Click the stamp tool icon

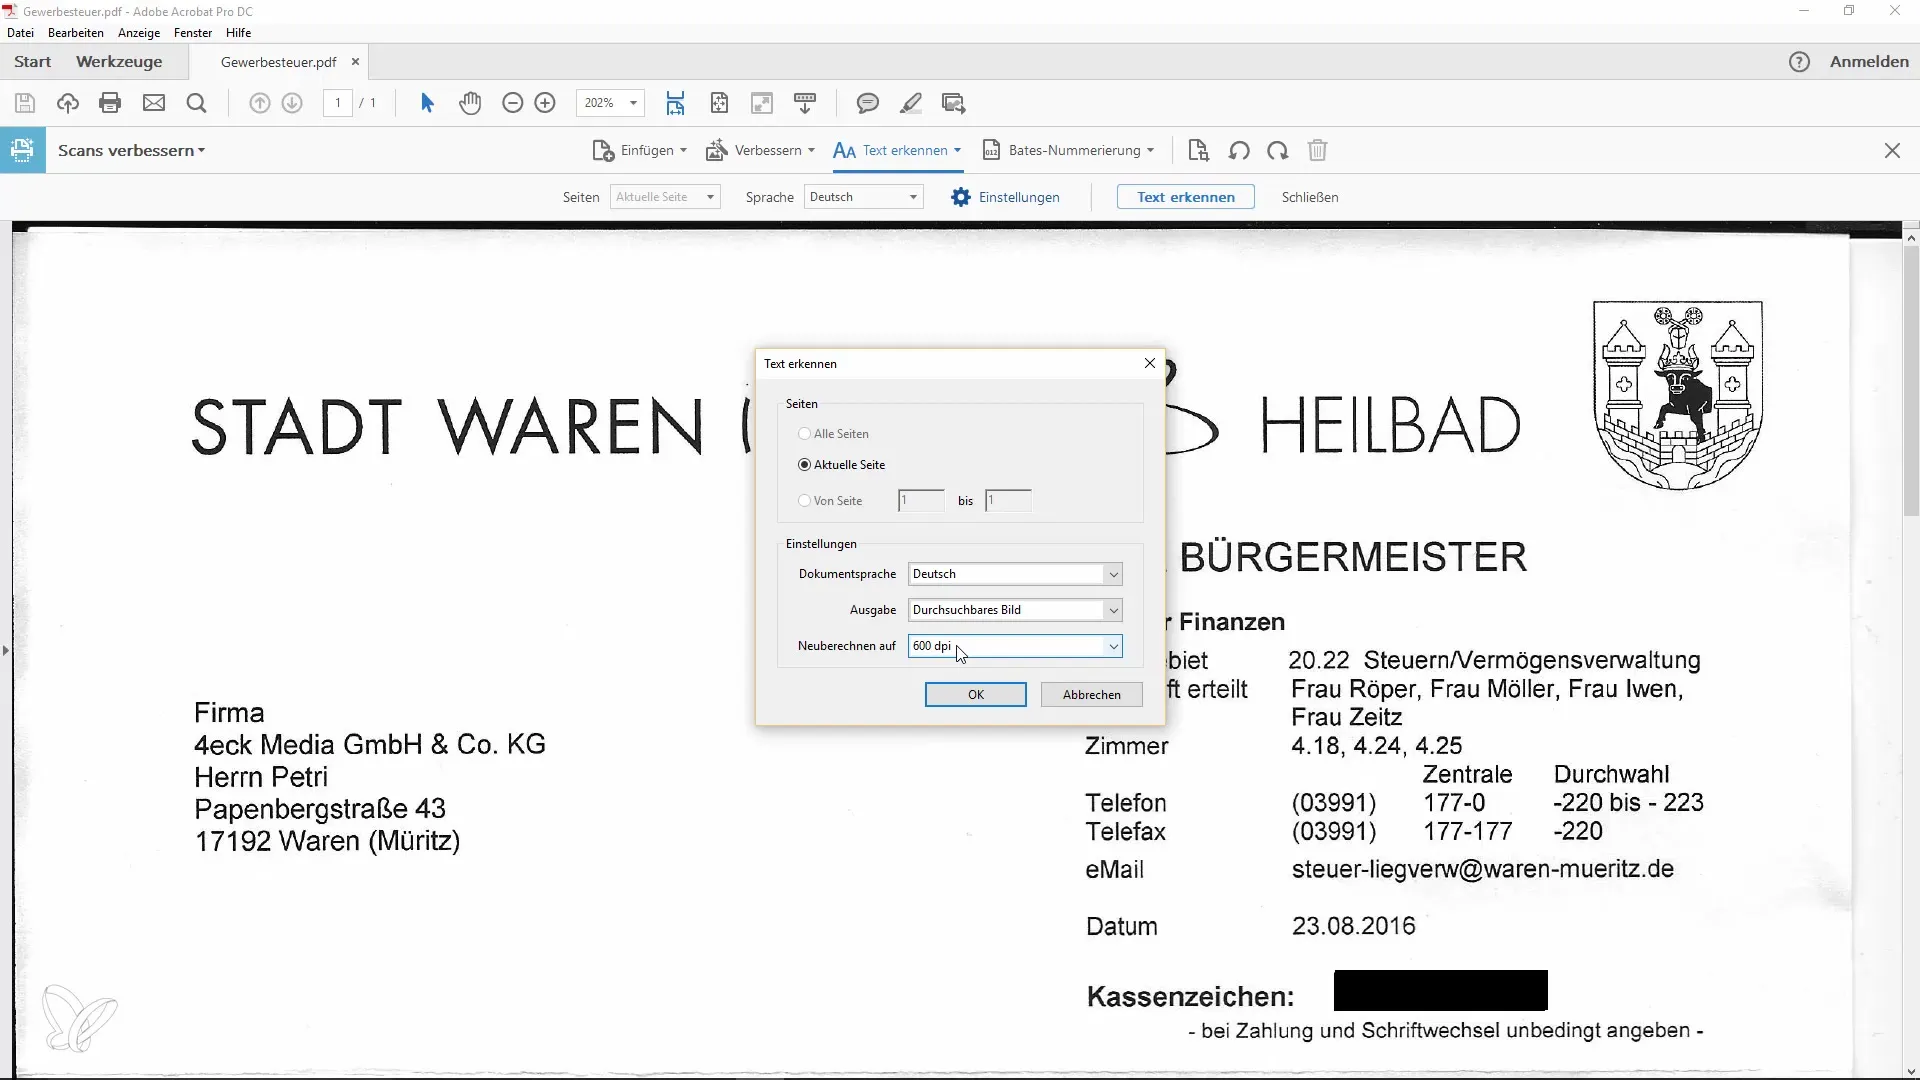[954, 103]
